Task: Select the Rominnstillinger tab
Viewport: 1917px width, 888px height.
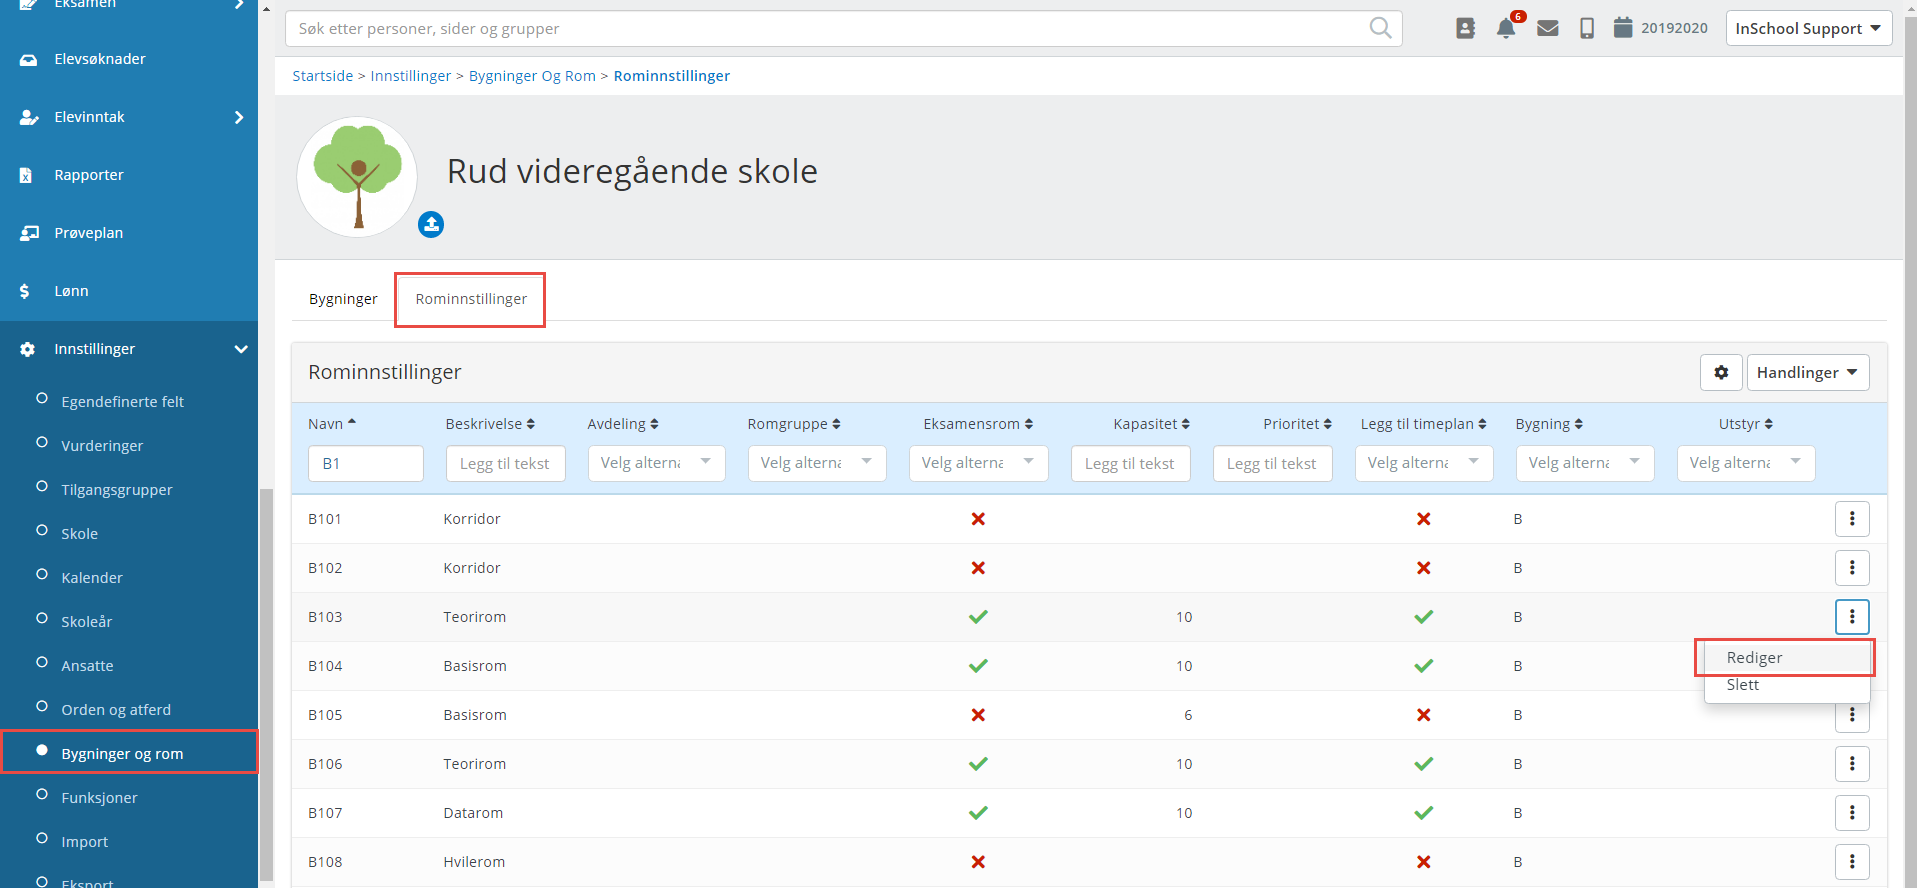Action: (471, 299)
